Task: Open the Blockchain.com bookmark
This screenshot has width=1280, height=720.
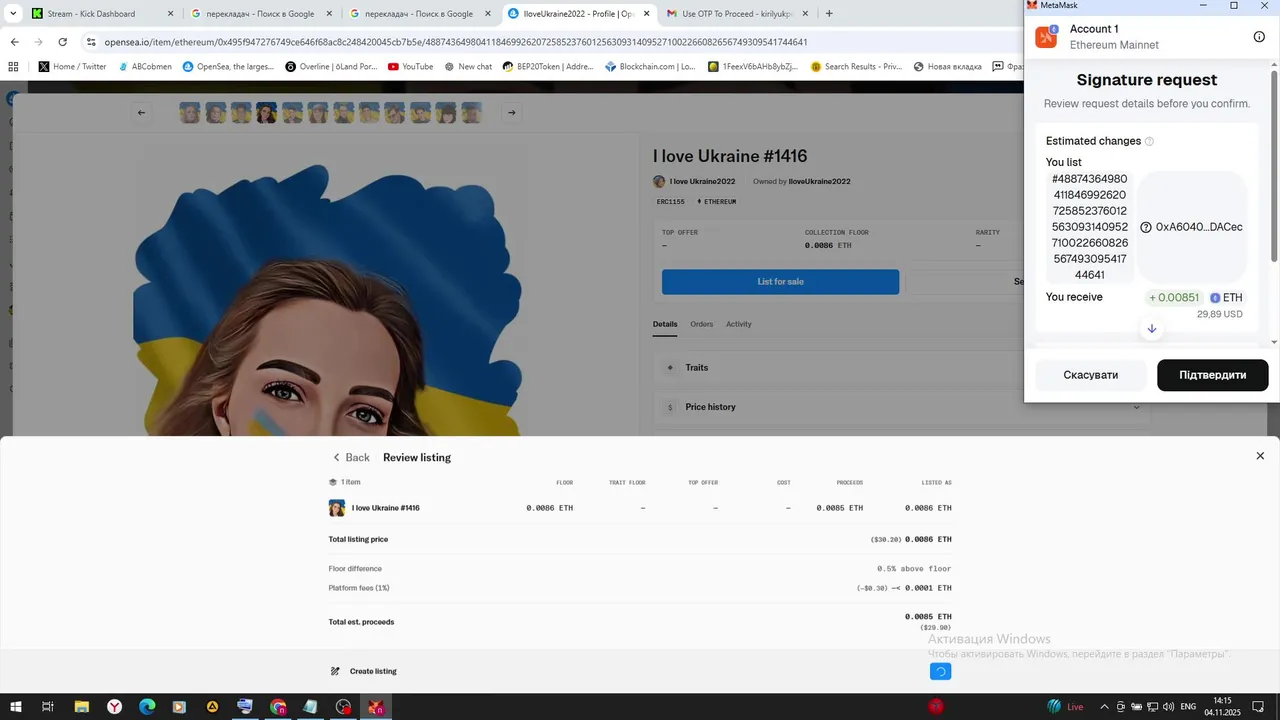Action: 650,67
